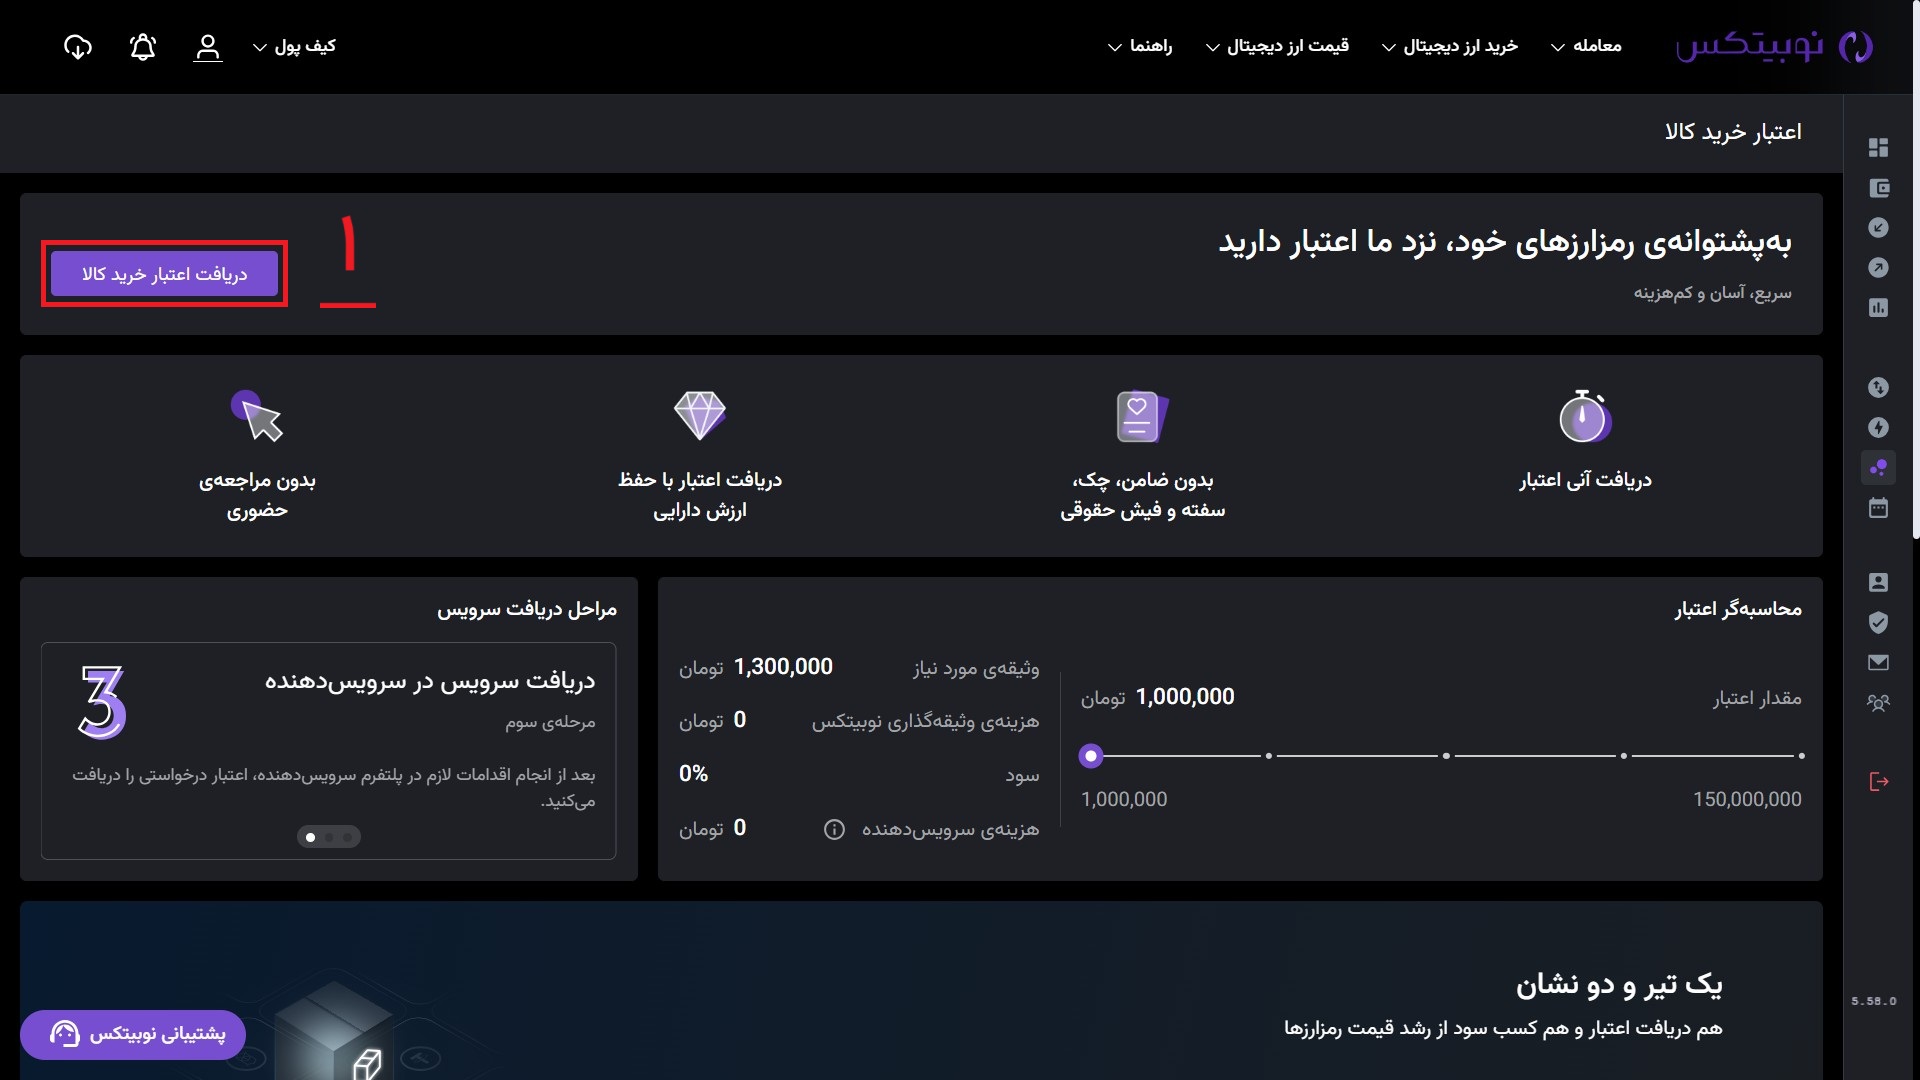Click the shield checkmark security sidebar icon

(1878, 622)
